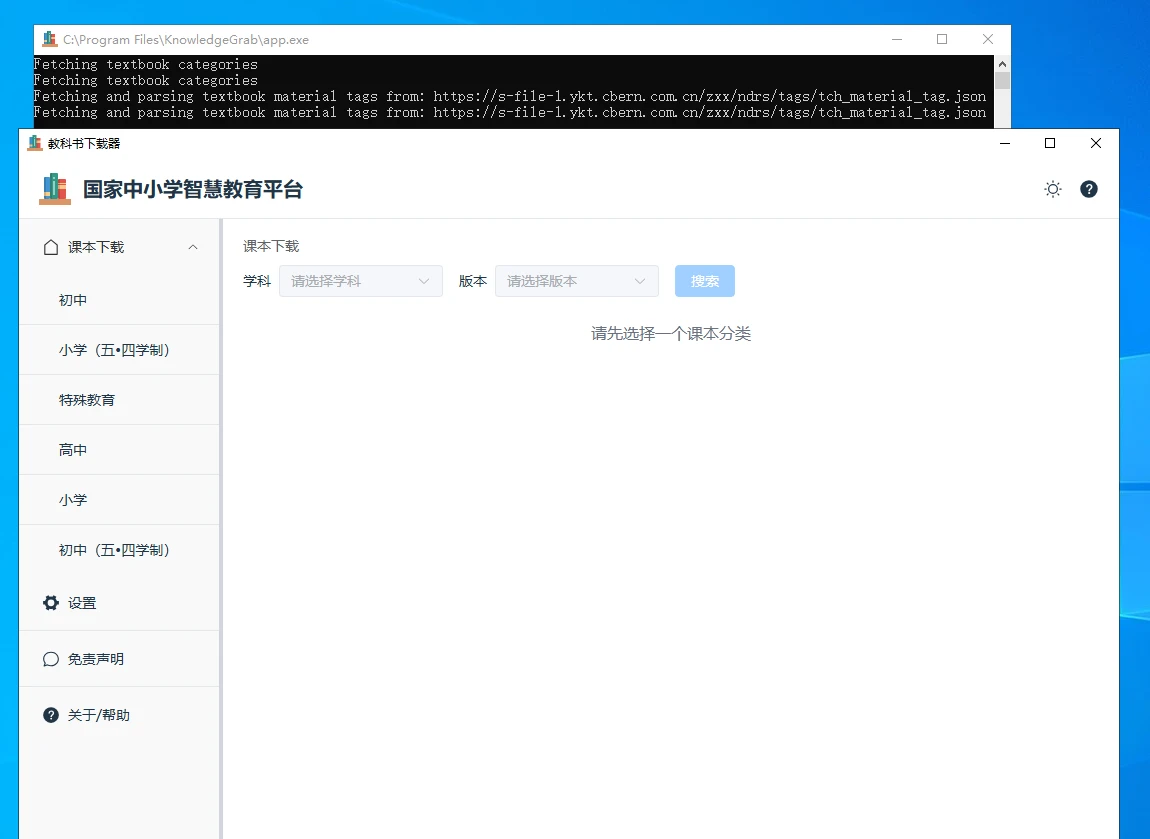The image size is (1150, 839).
Task: Collapse the 课本下载 menu chevron
Action: (x=193, y=247)
